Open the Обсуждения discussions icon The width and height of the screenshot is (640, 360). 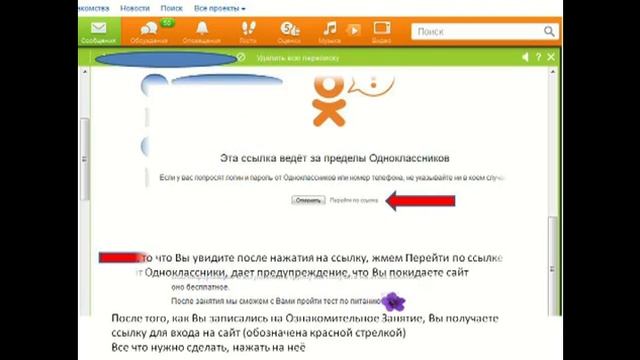click(x=149, y=32)
